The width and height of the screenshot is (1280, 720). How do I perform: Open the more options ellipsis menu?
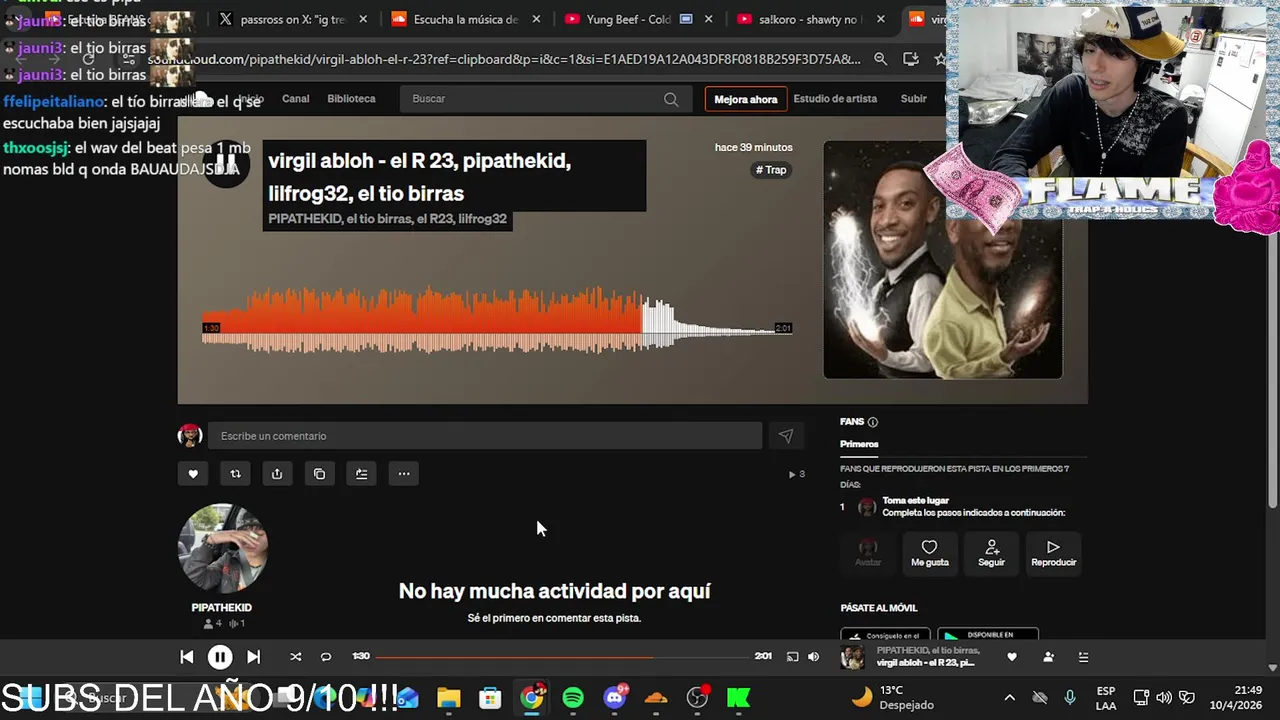tap(404, 474)
